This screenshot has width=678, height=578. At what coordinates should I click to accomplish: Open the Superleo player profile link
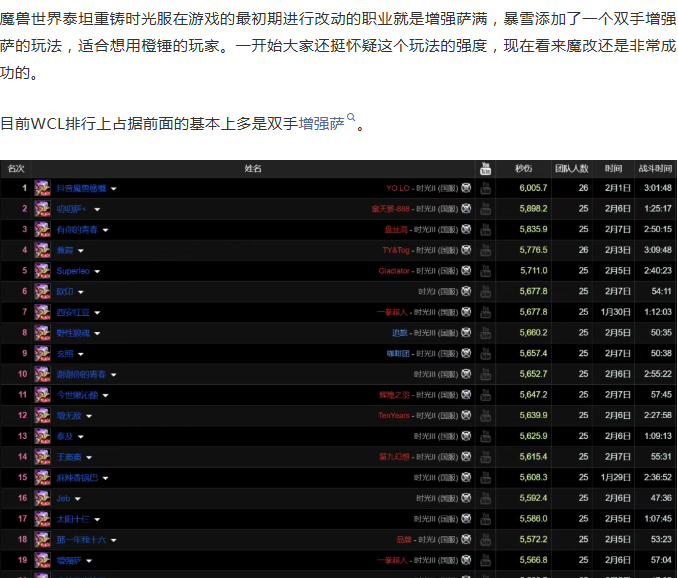click(x=73, y=271)
